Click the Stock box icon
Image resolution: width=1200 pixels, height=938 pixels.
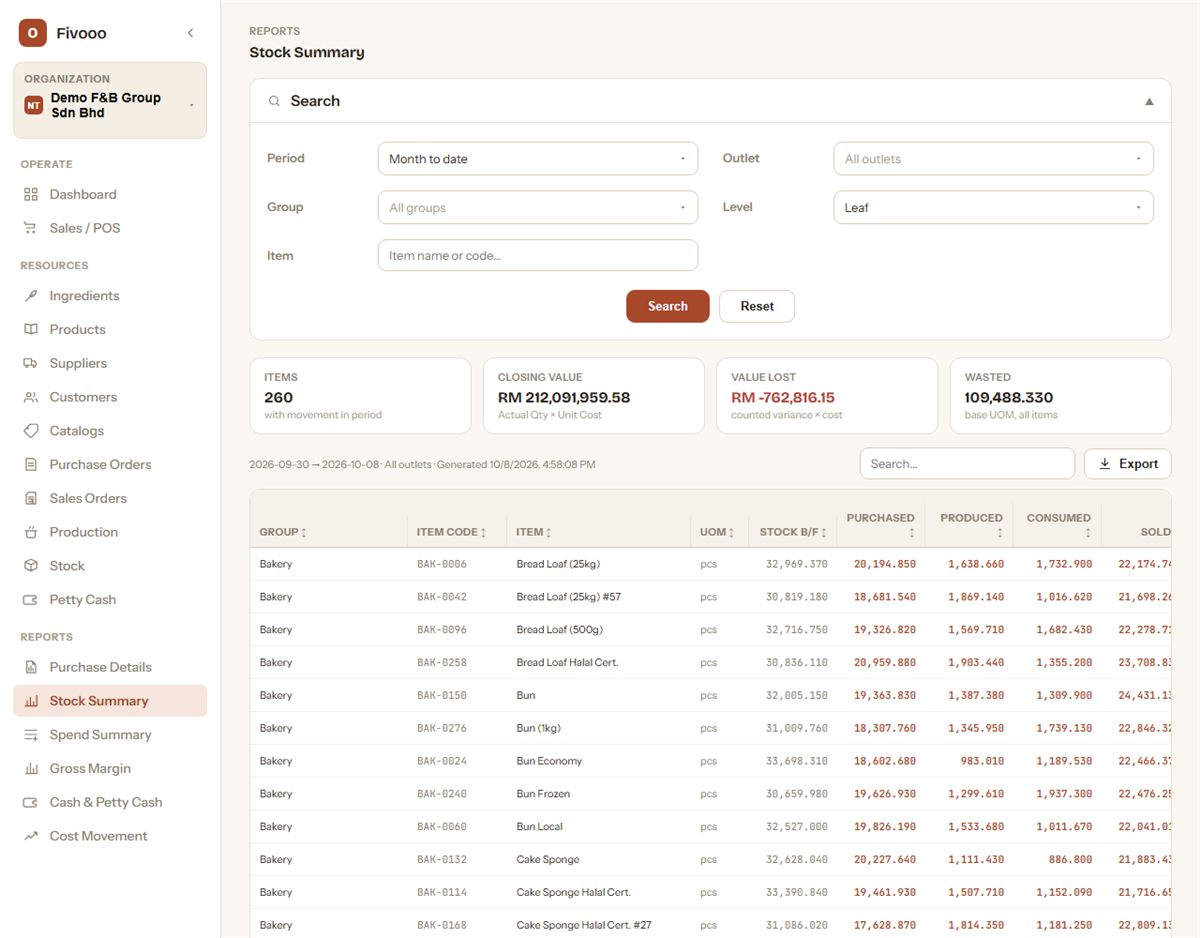(31, 566)
